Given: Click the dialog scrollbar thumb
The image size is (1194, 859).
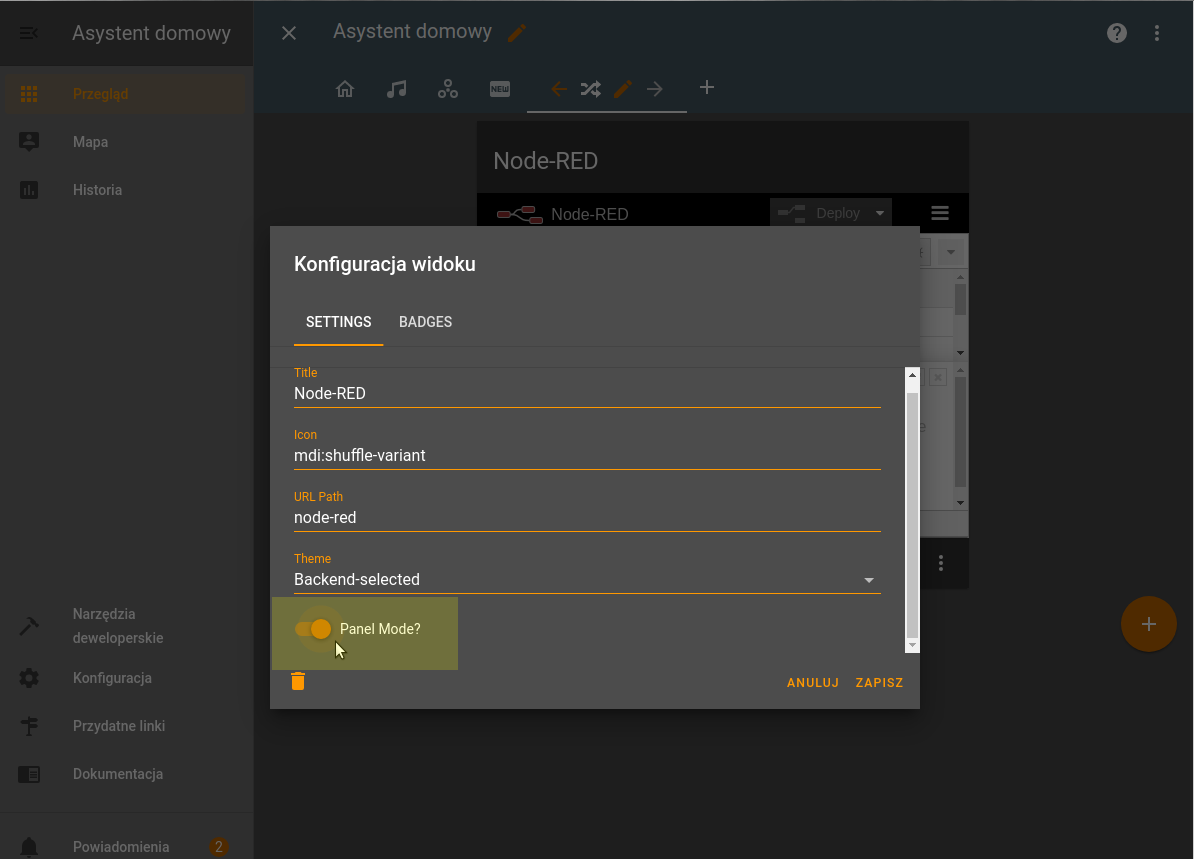Looking at the screenshot, I should tap(912, 514).
